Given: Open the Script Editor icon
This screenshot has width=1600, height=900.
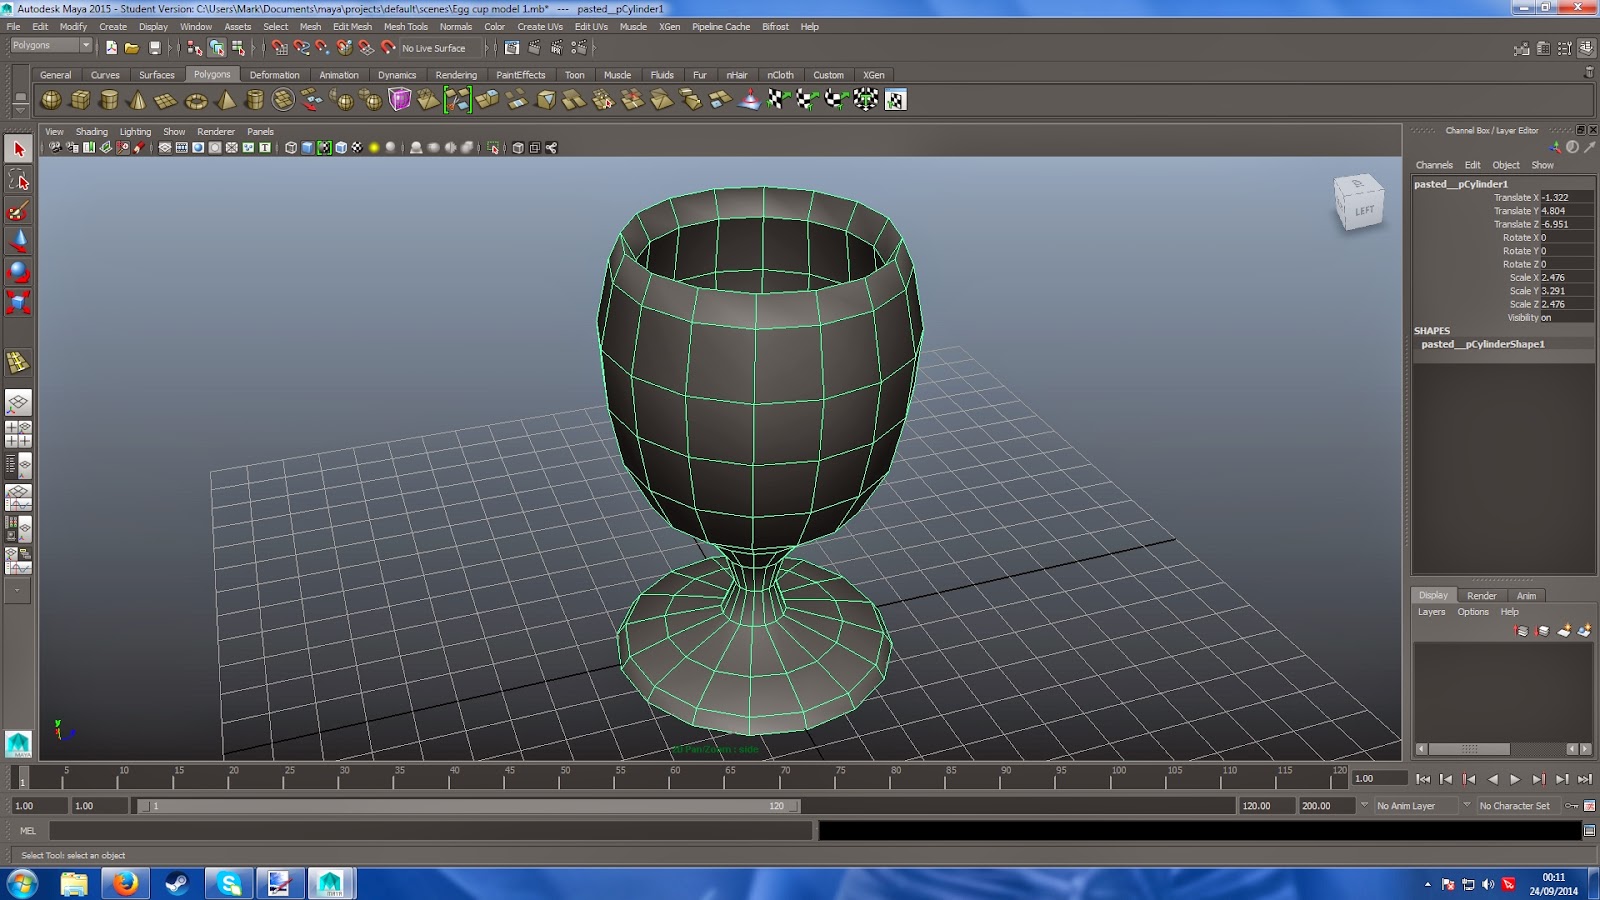Looking at the screenshot, I should [1589, 831].
